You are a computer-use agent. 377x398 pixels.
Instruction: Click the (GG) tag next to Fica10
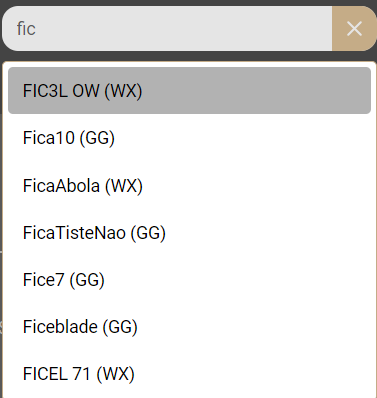[x=97, y=138]
